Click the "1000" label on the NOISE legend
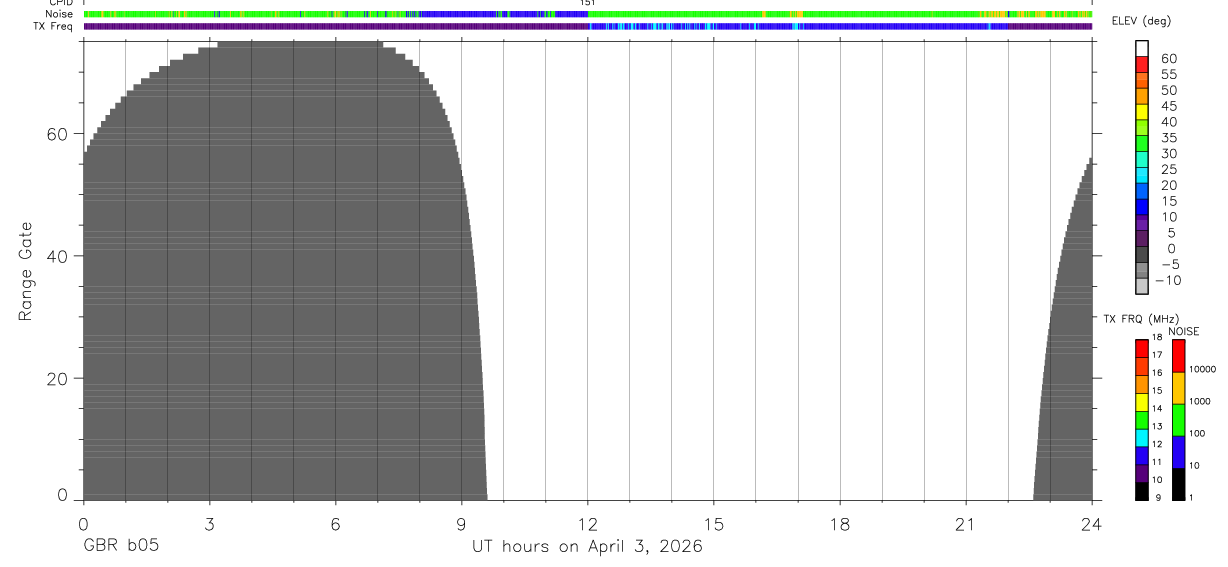The image size is (1228, 567). click(x=1200, y=401)
